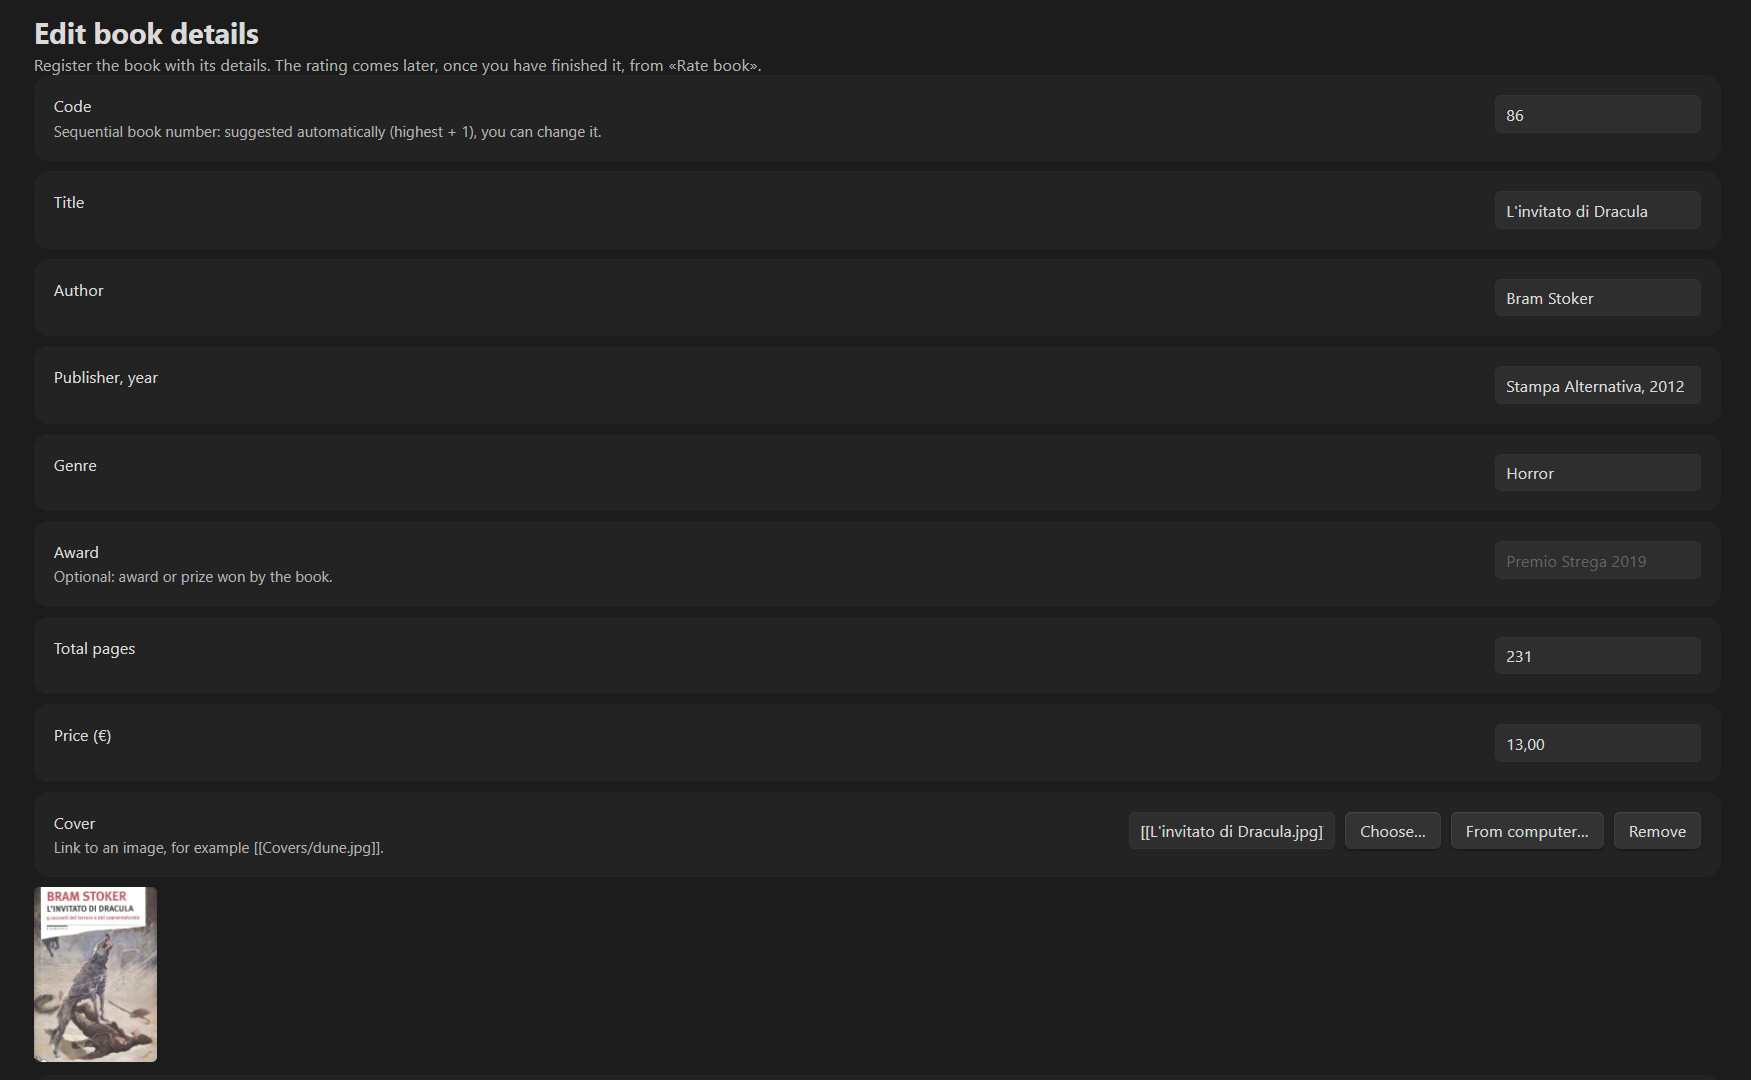Screen dimensions: 1751x1080
Task: Click the Cover label
Action: click(x=74, y=824)
